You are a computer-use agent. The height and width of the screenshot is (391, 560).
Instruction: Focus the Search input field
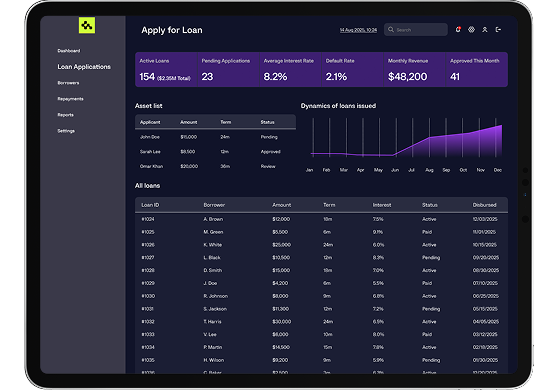coord(416,30)
